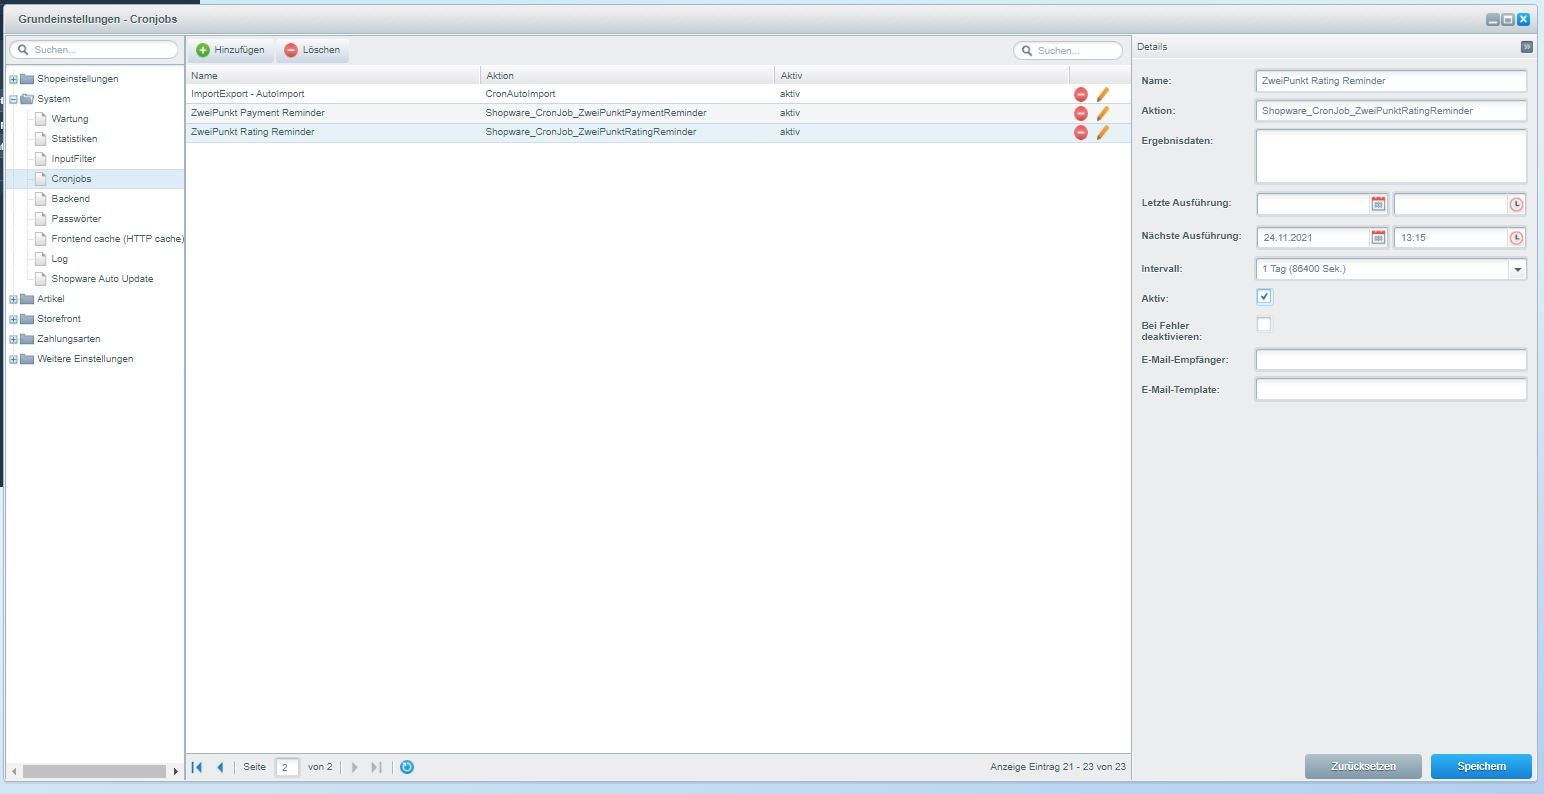Select the ZweiPunkt Rating Reminder name cell

333,132
